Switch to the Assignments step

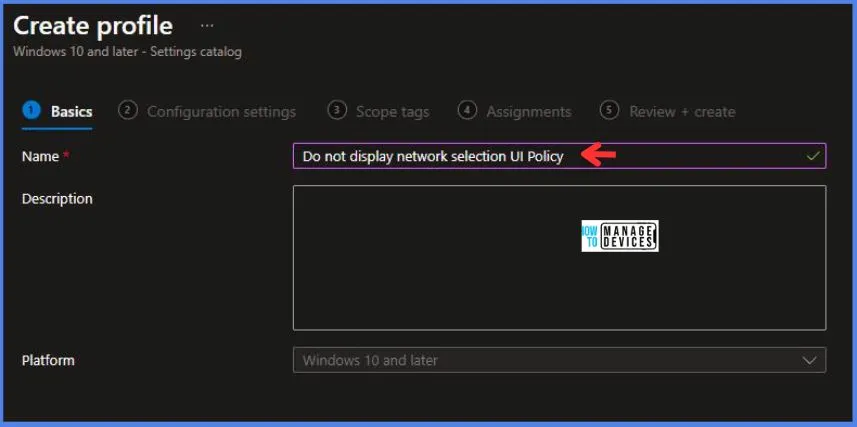[x=514, y=112]
